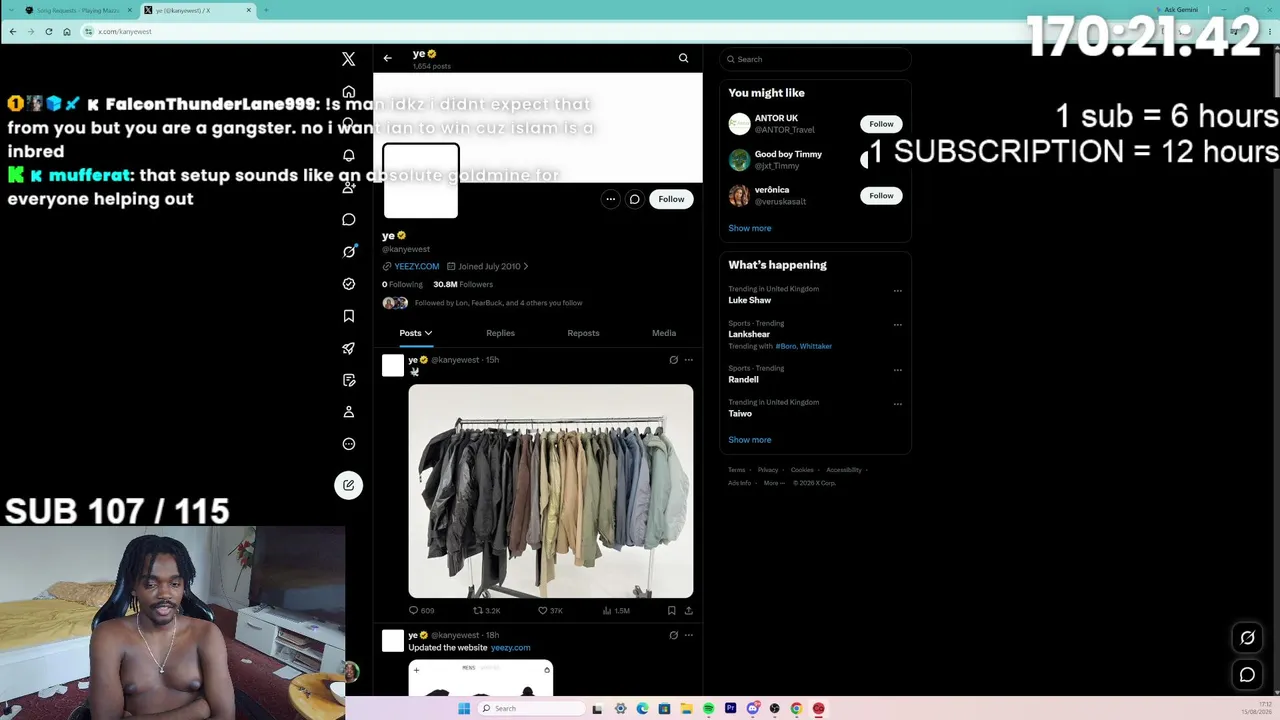The width and height of the screenshot is (1280, 720).
Task: Reload the page in the browser
Action: [x=48, y=31]
